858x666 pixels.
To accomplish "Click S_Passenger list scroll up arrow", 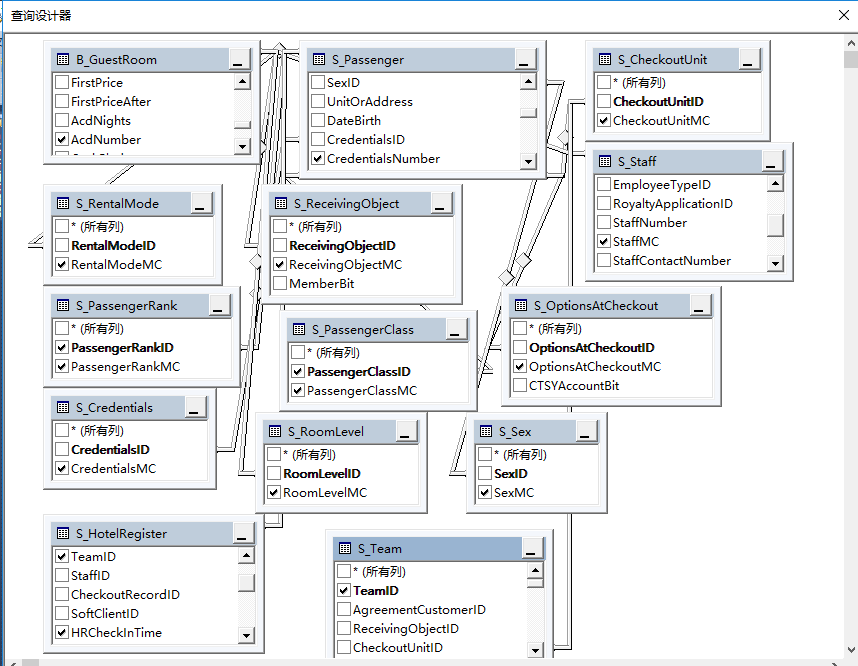I will click(528, 82).
